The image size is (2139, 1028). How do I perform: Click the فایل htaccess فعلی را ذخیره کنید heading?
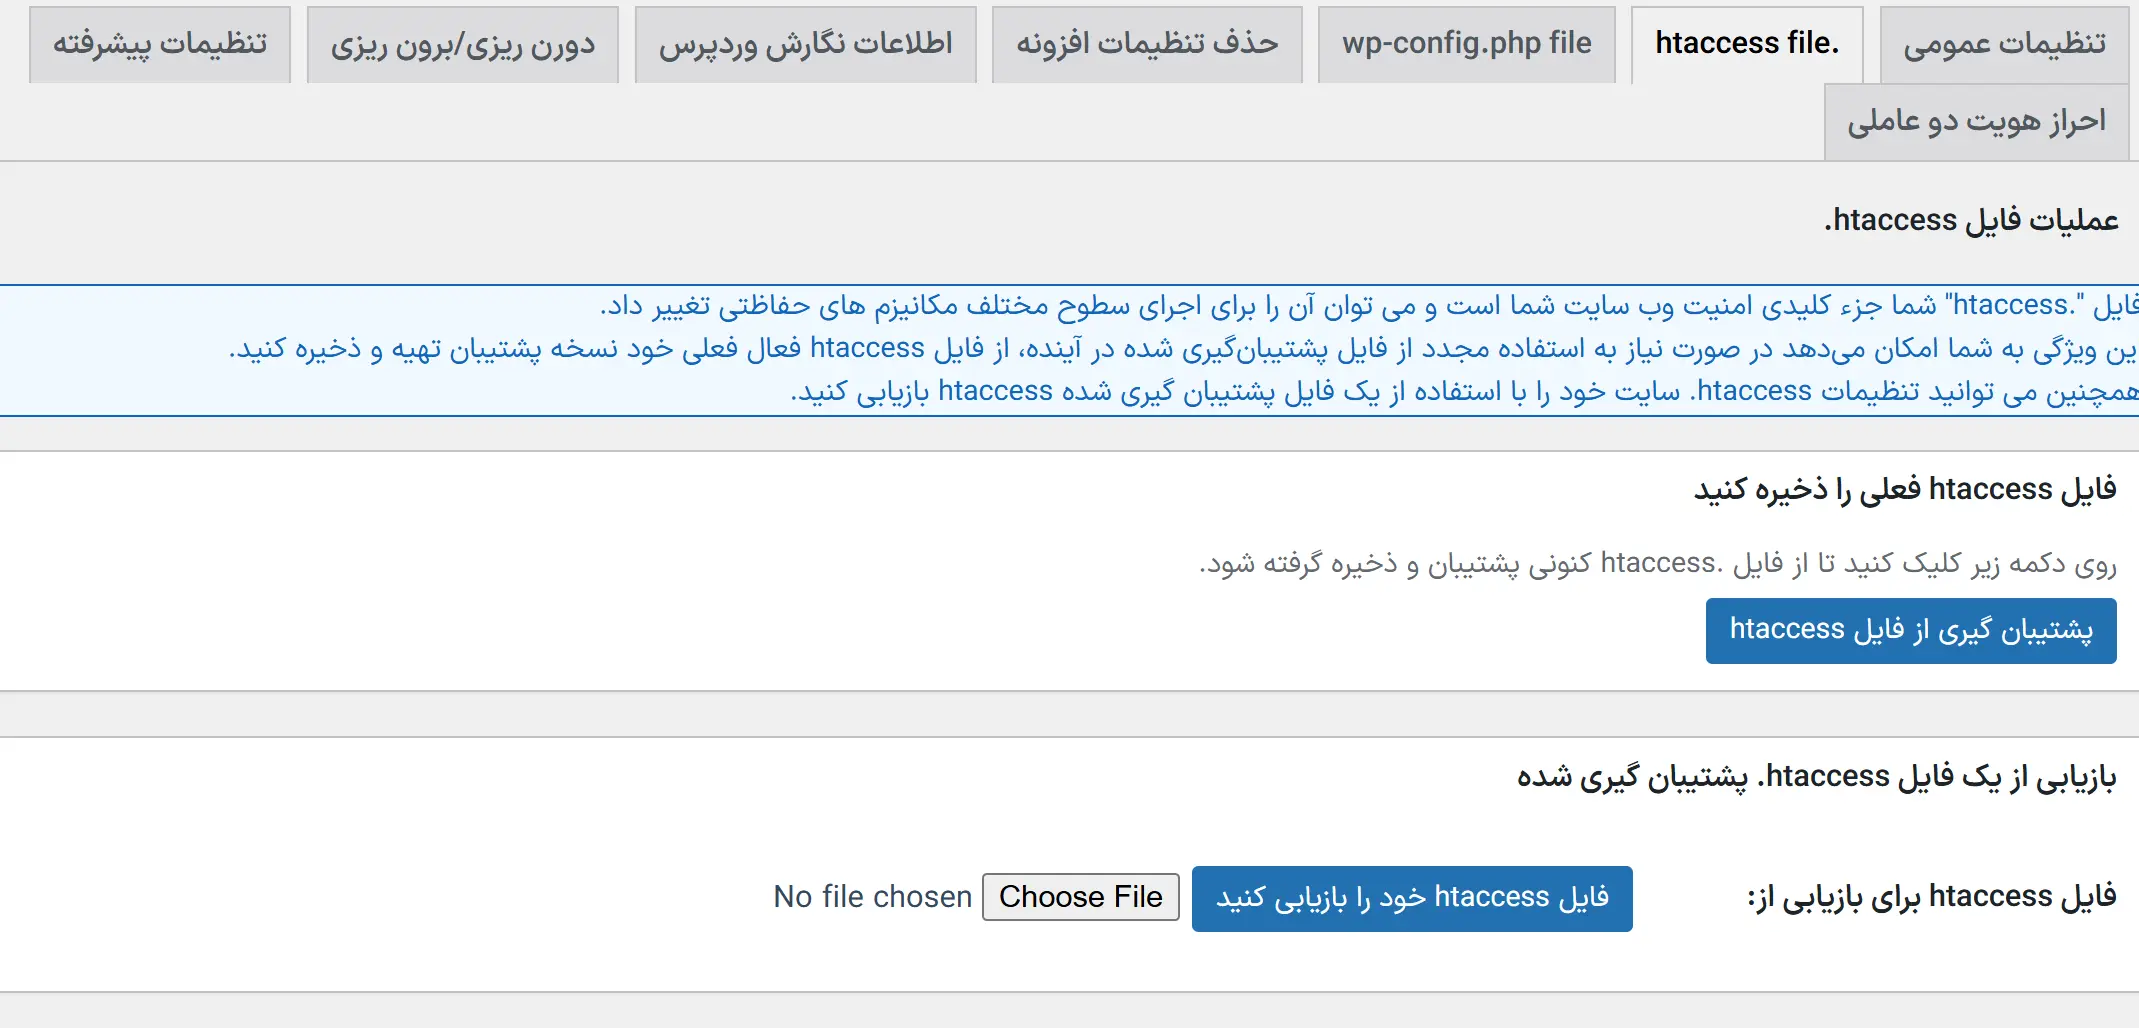1904,489
